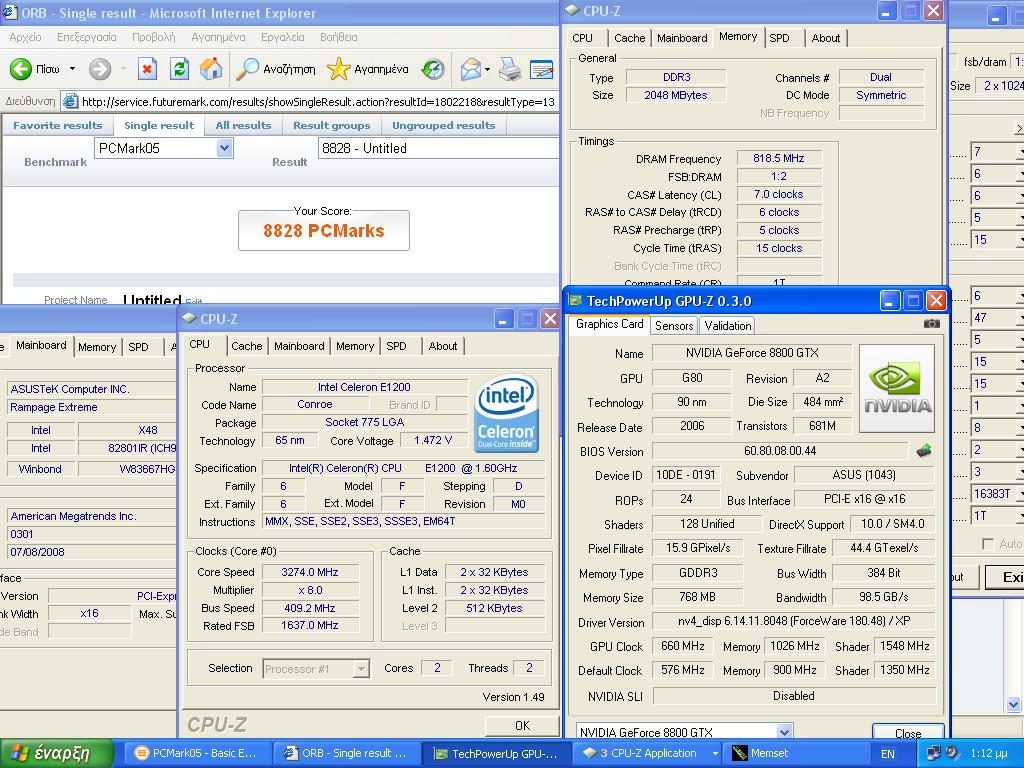Select the Cache tab in the front CPU-Z window
This screenshot has width=1024, height=768.
(247, 346)
